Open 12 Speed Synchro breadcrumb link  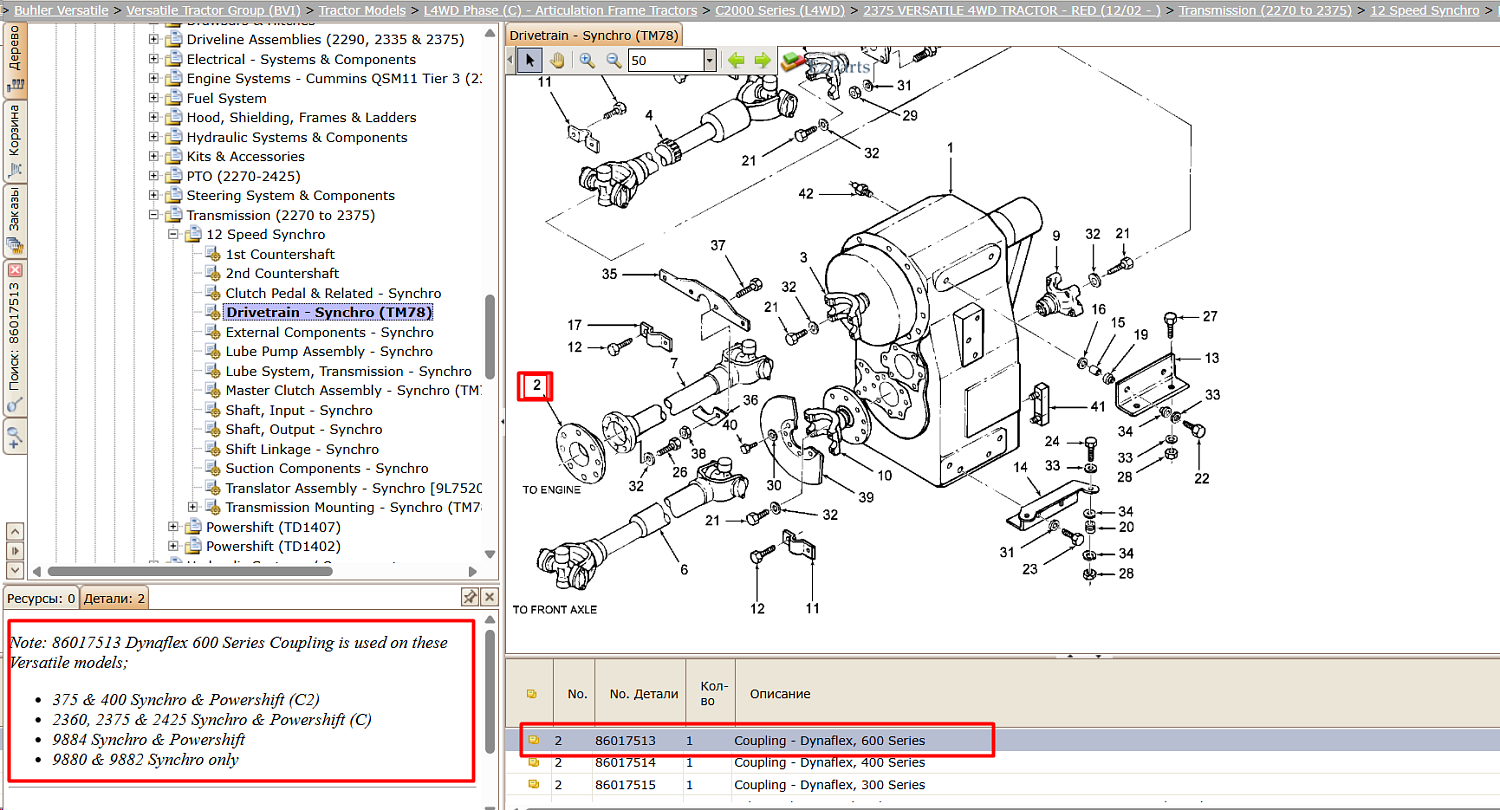(1424, 10)
